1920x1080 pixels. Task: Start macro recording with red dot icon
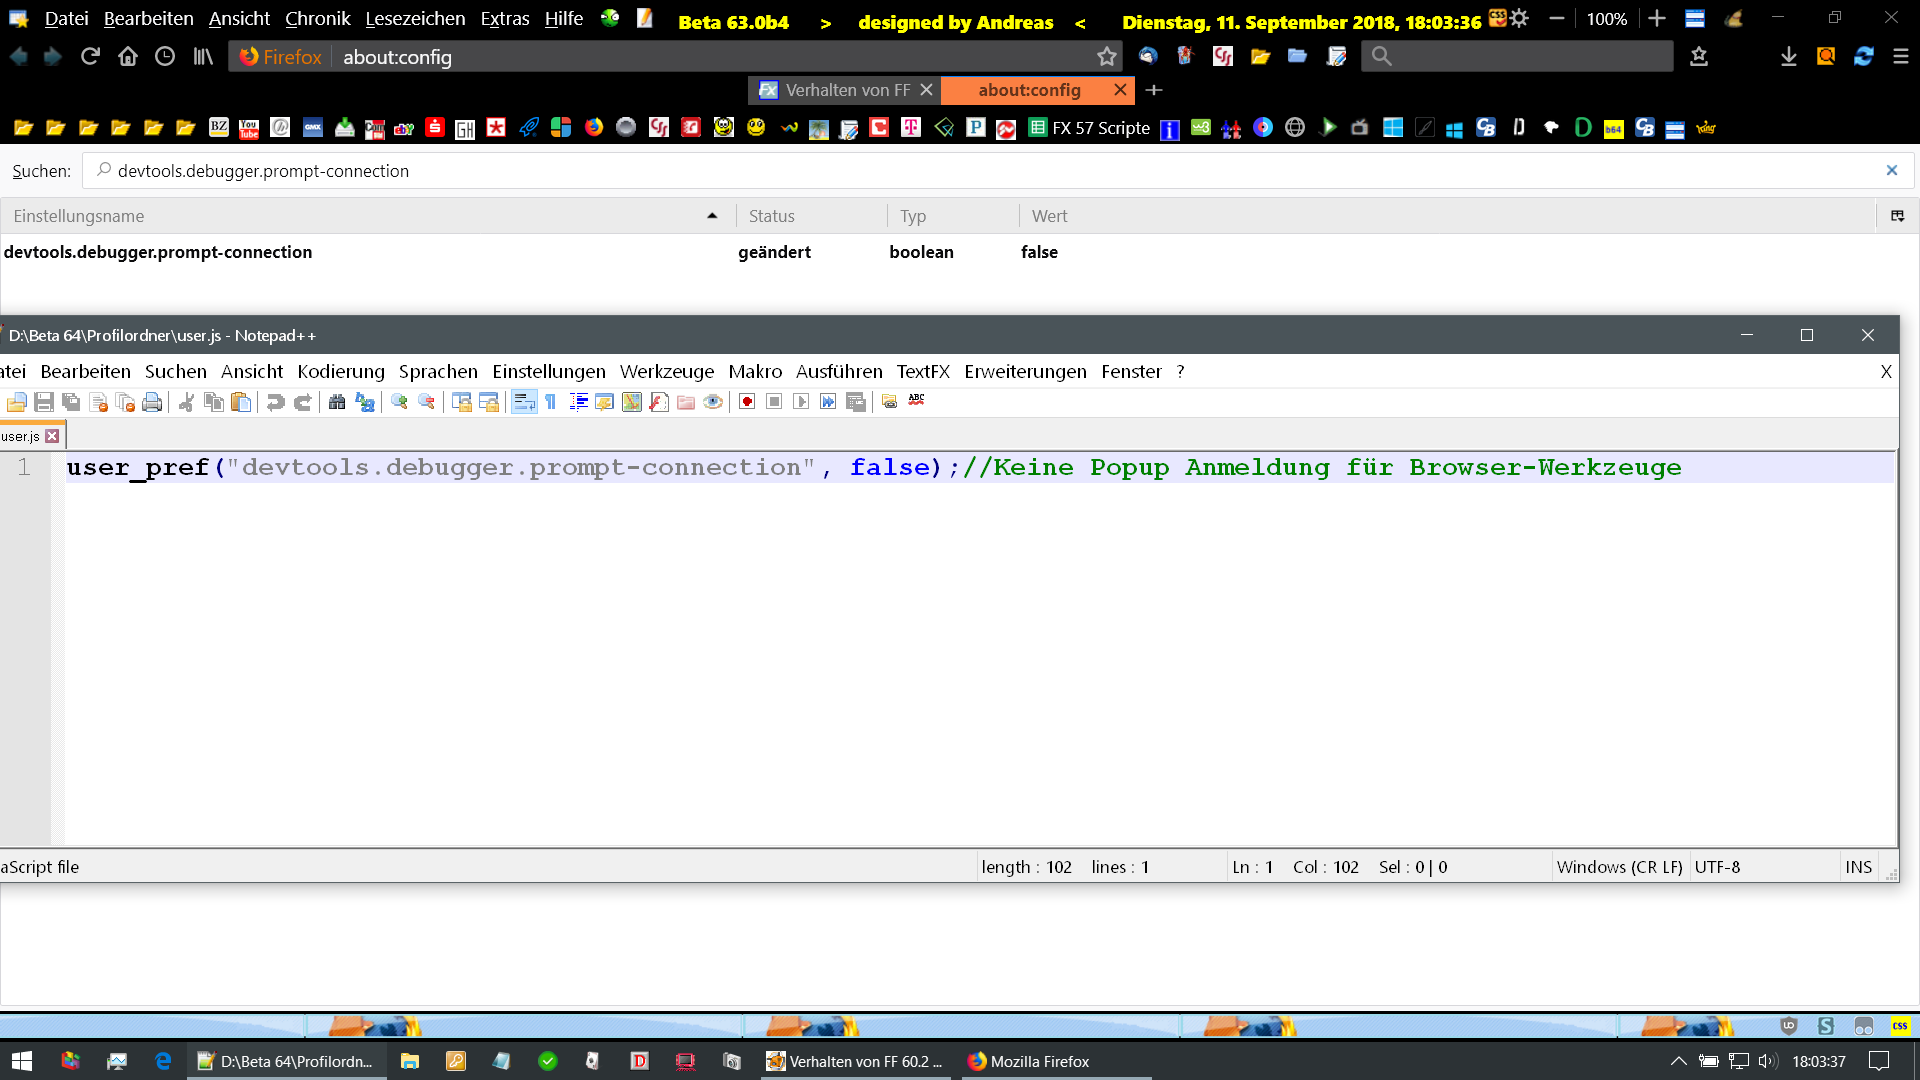tap(747, 402)
